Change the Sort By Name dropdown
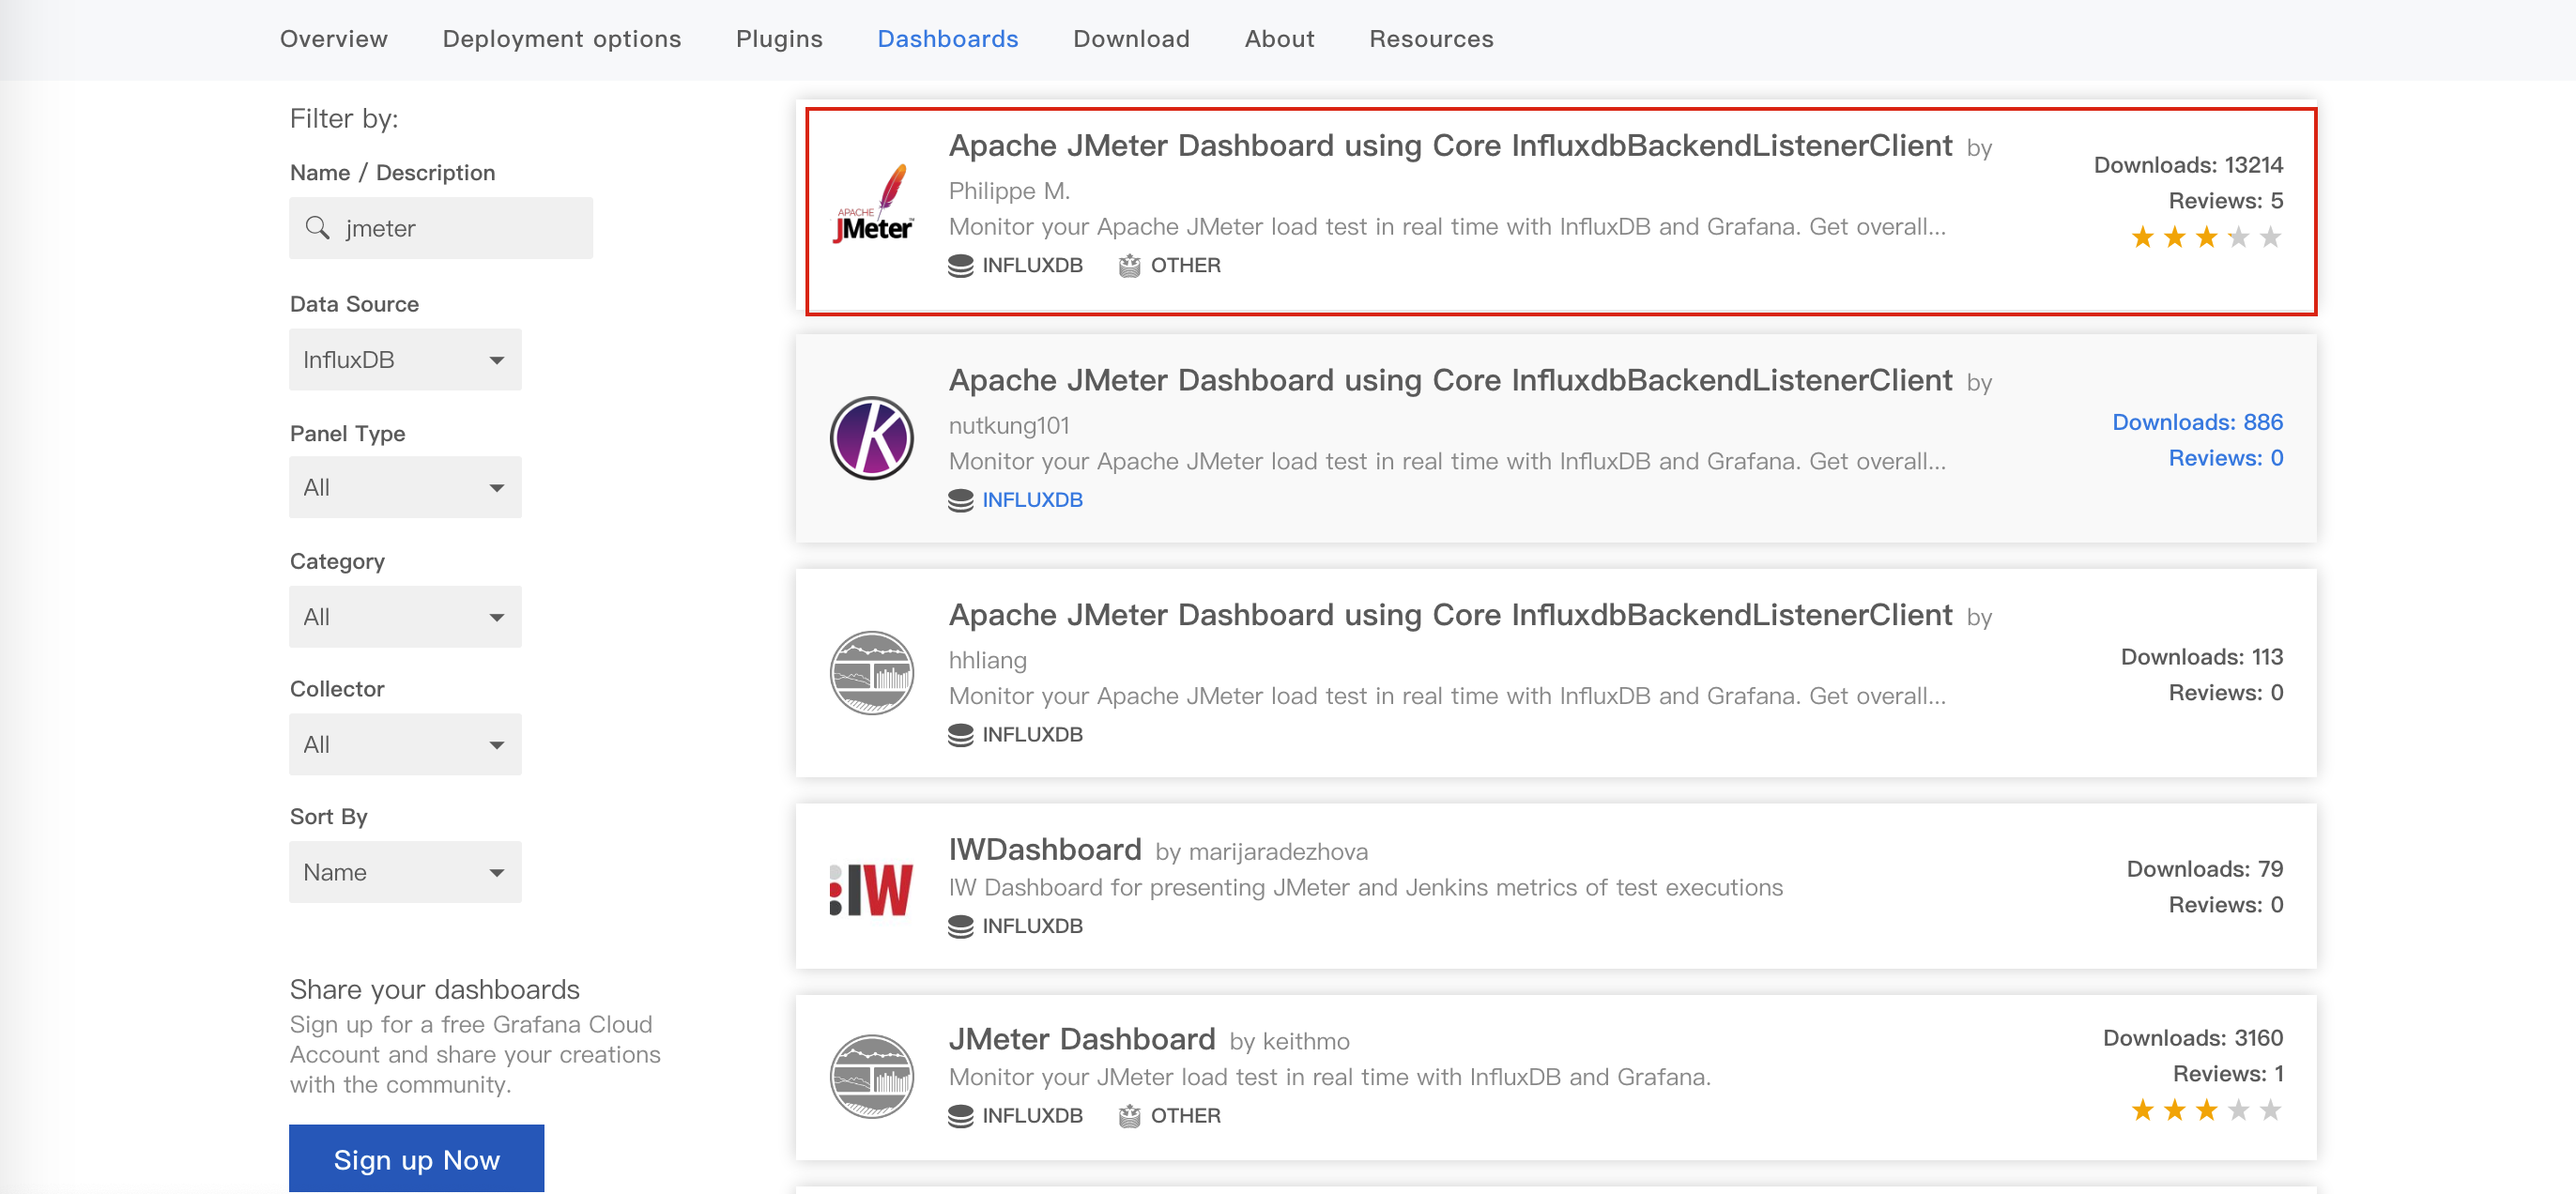 tap(405, 873)
